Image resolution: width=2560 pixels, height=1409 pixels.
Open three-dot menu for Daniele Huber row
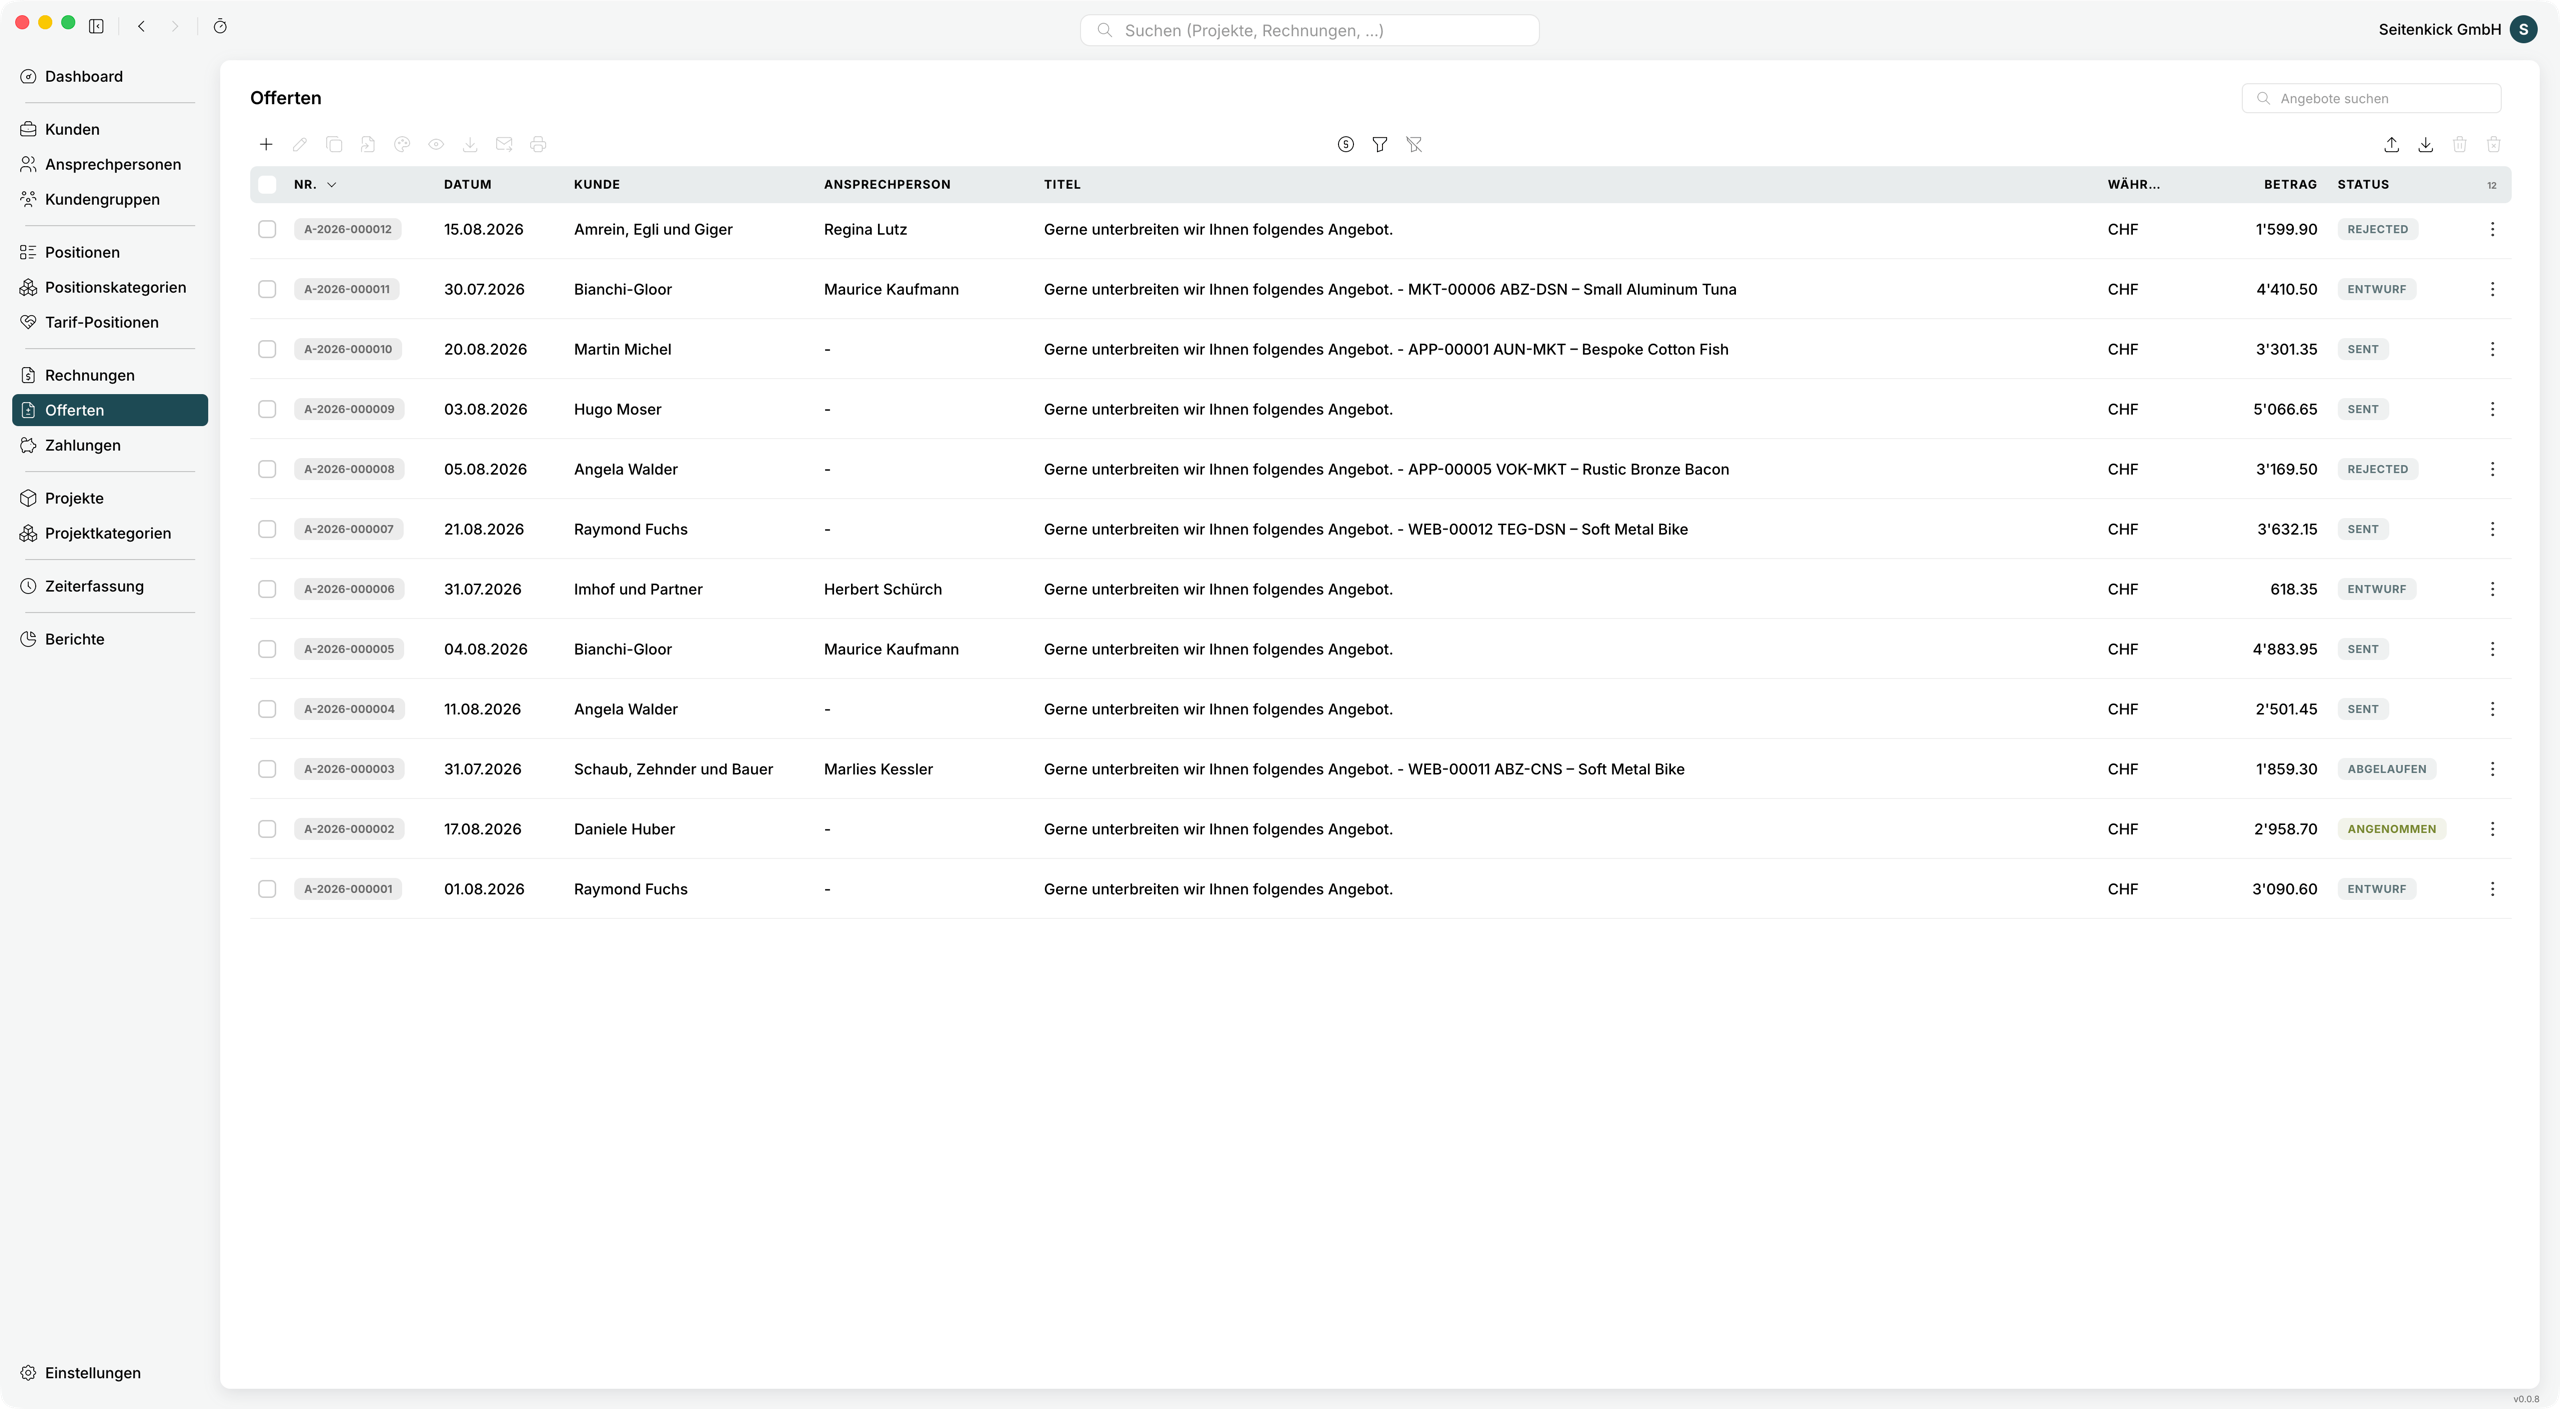point(2492,829)
